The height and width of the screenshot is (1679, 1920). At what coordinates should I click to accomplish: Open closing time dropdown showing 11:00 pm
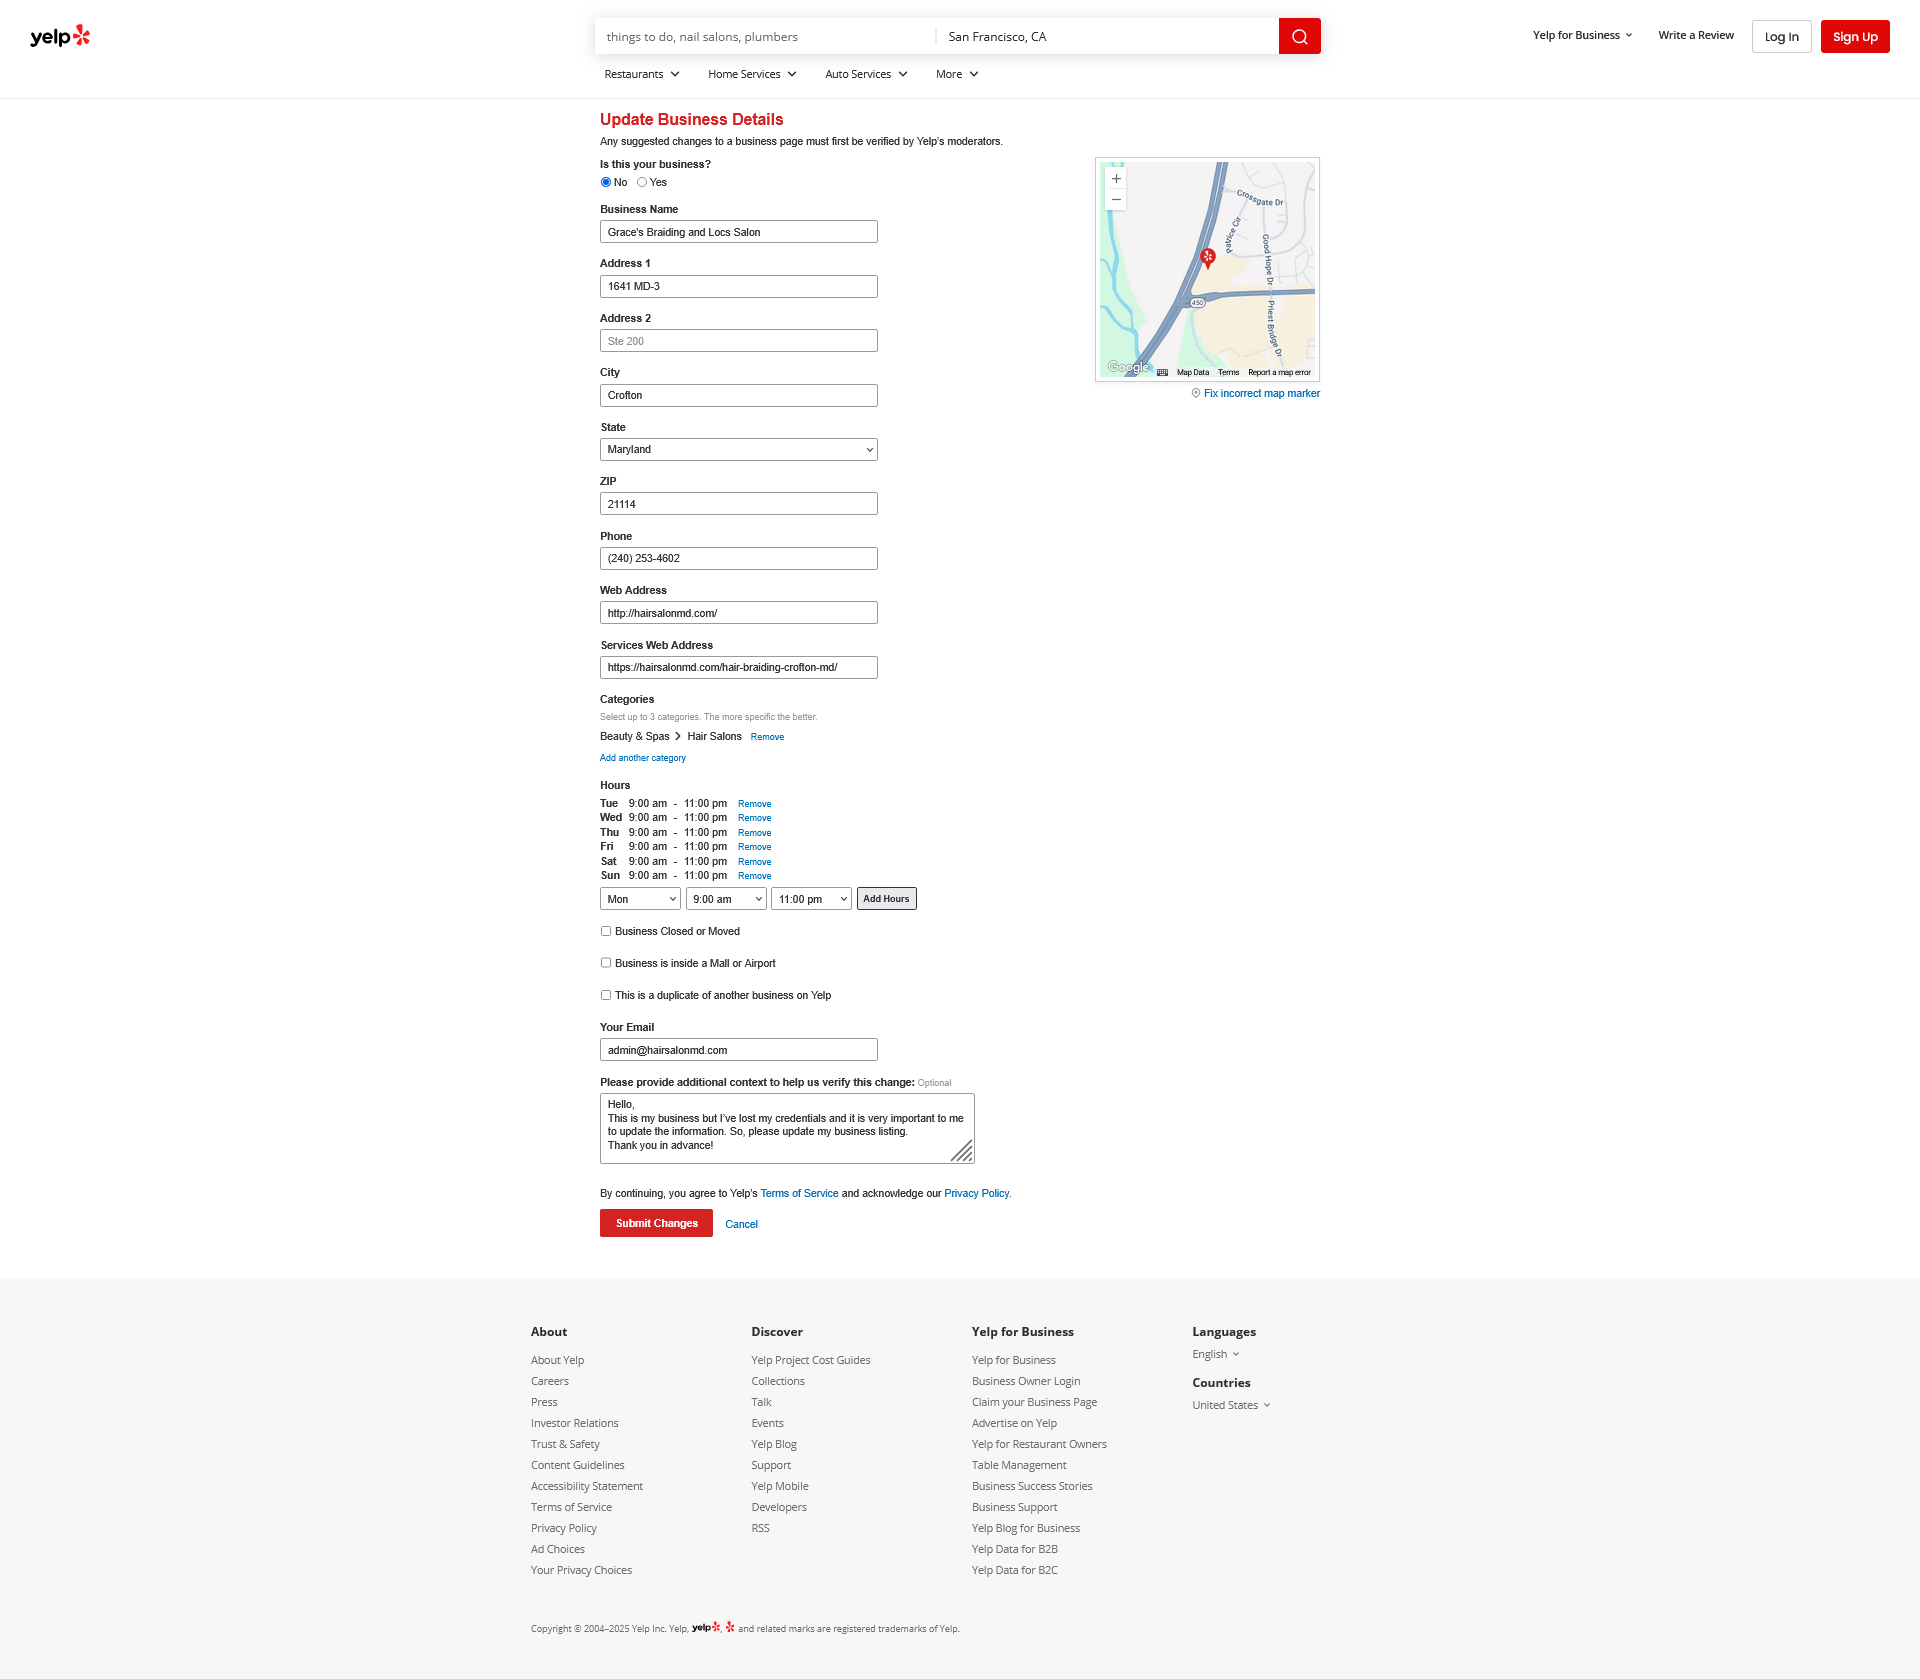811,899
